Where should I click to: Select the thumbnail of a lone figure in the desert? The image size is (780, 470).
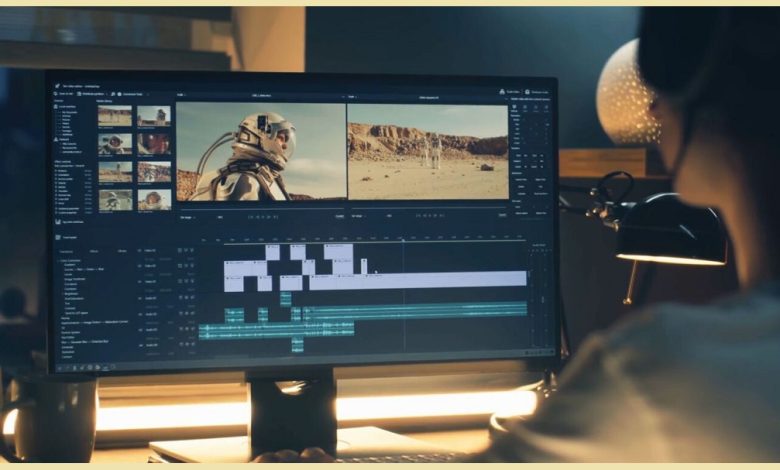[115, 172]
